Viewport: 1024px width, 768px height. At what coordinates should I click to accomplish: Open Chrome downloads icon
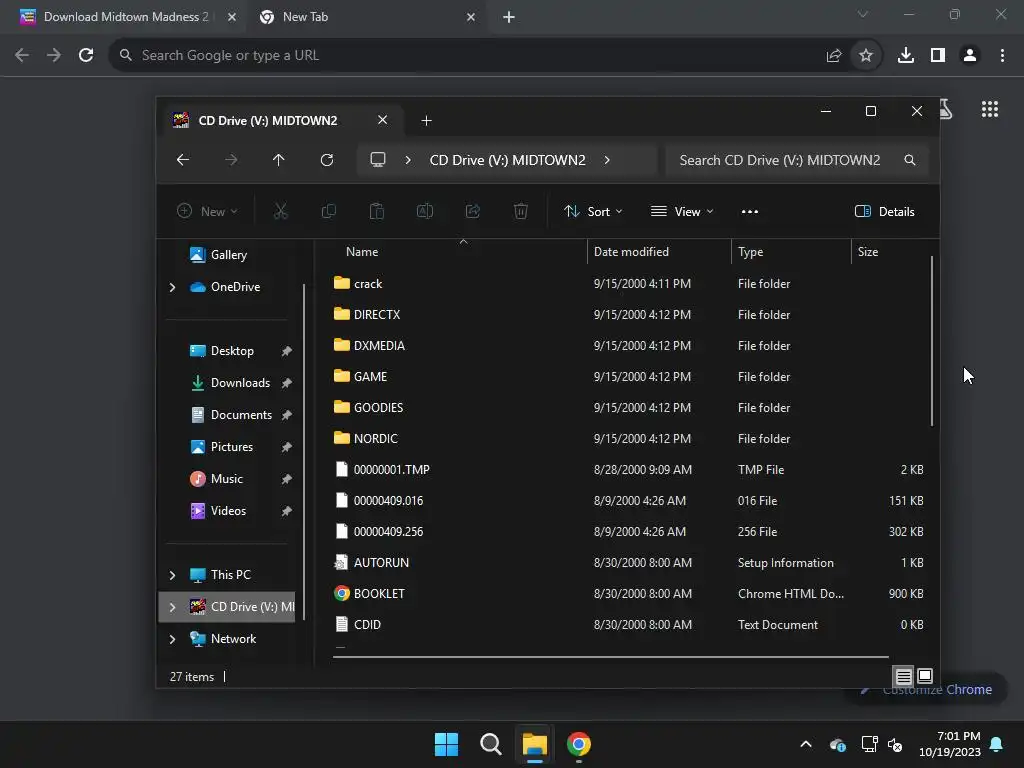(x=906, y=56)
